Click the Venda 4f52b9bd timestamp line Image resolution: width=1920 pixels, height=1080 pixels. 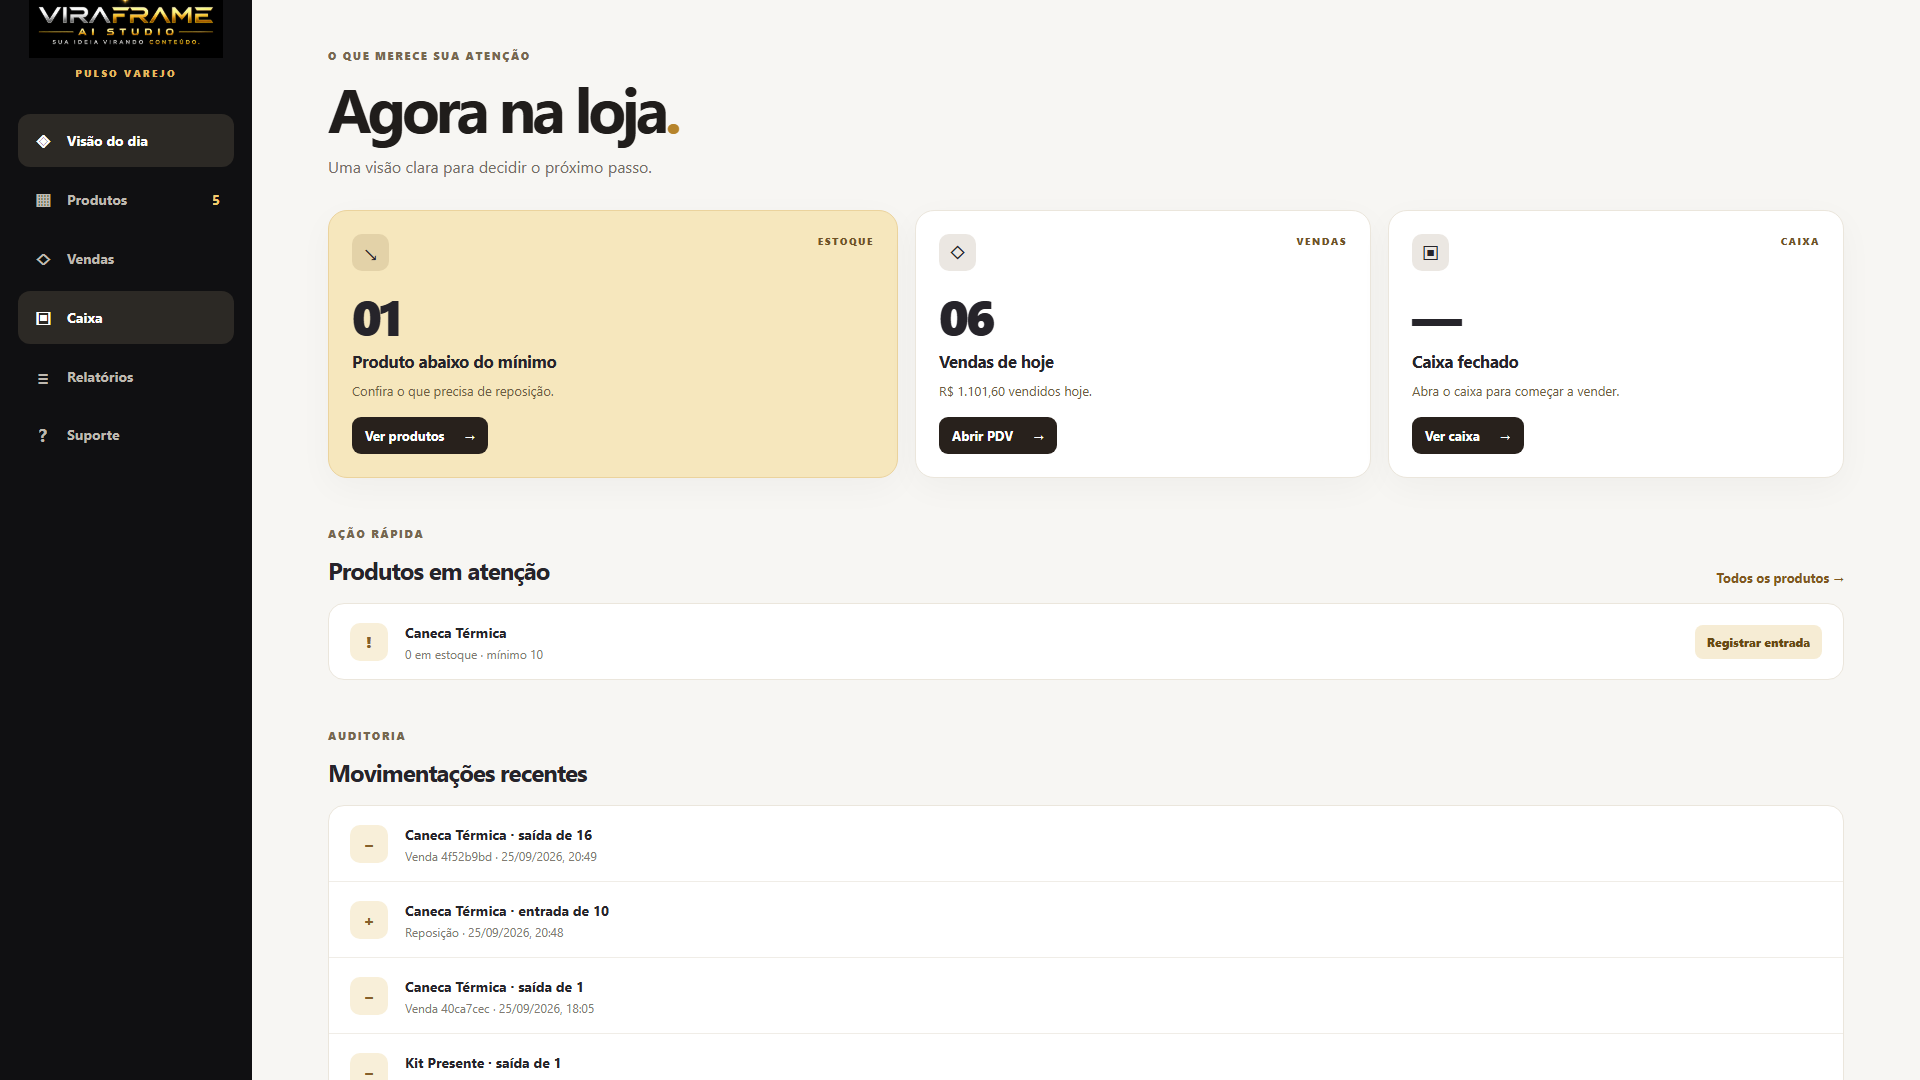point(501,857)
